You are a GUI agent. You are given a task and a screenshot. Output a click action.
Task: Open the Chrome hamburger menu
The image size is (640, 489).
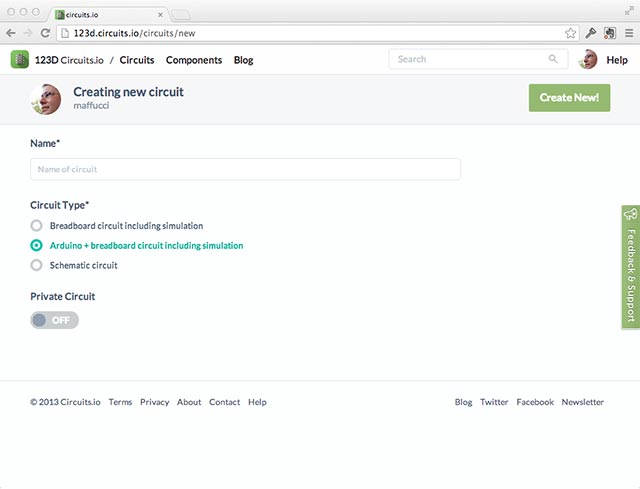pyautogui.click(x=628, y=33)
